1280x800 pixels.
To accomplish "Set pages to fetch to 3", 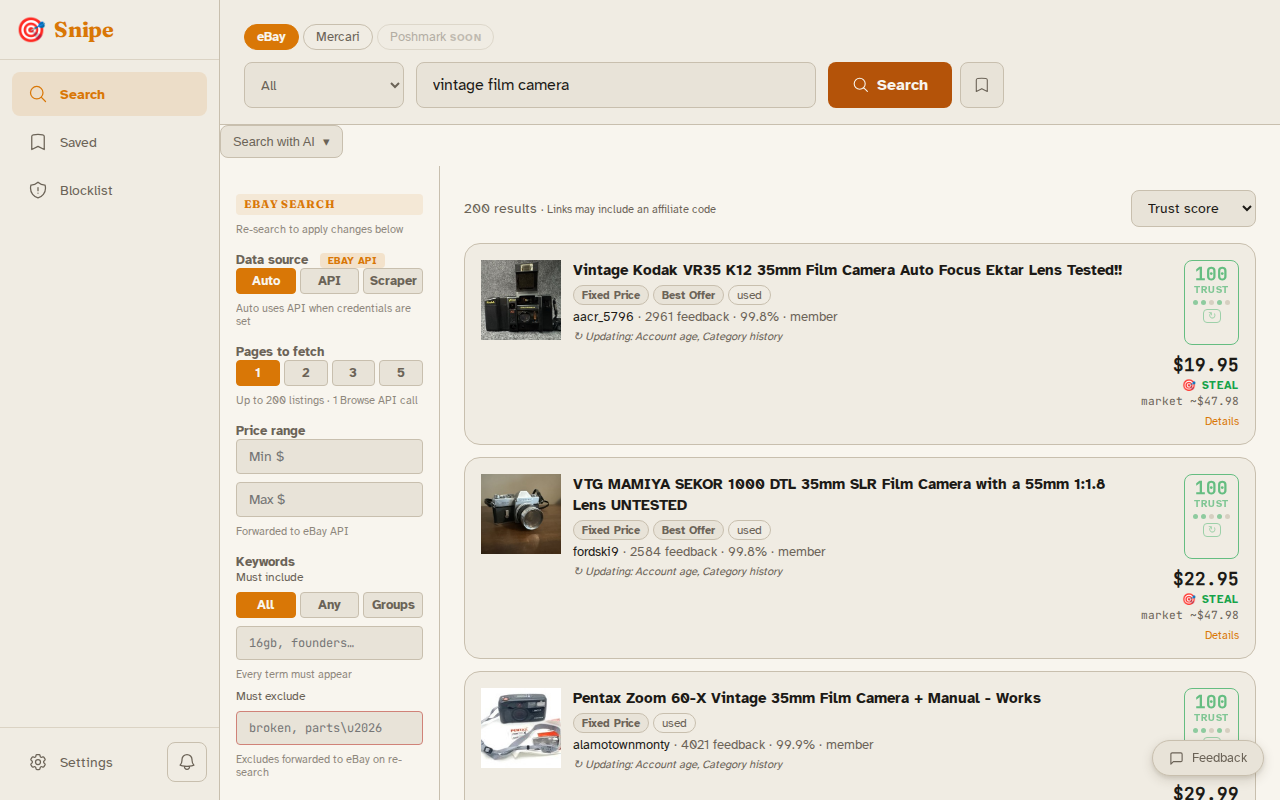I will coord(353,373).
